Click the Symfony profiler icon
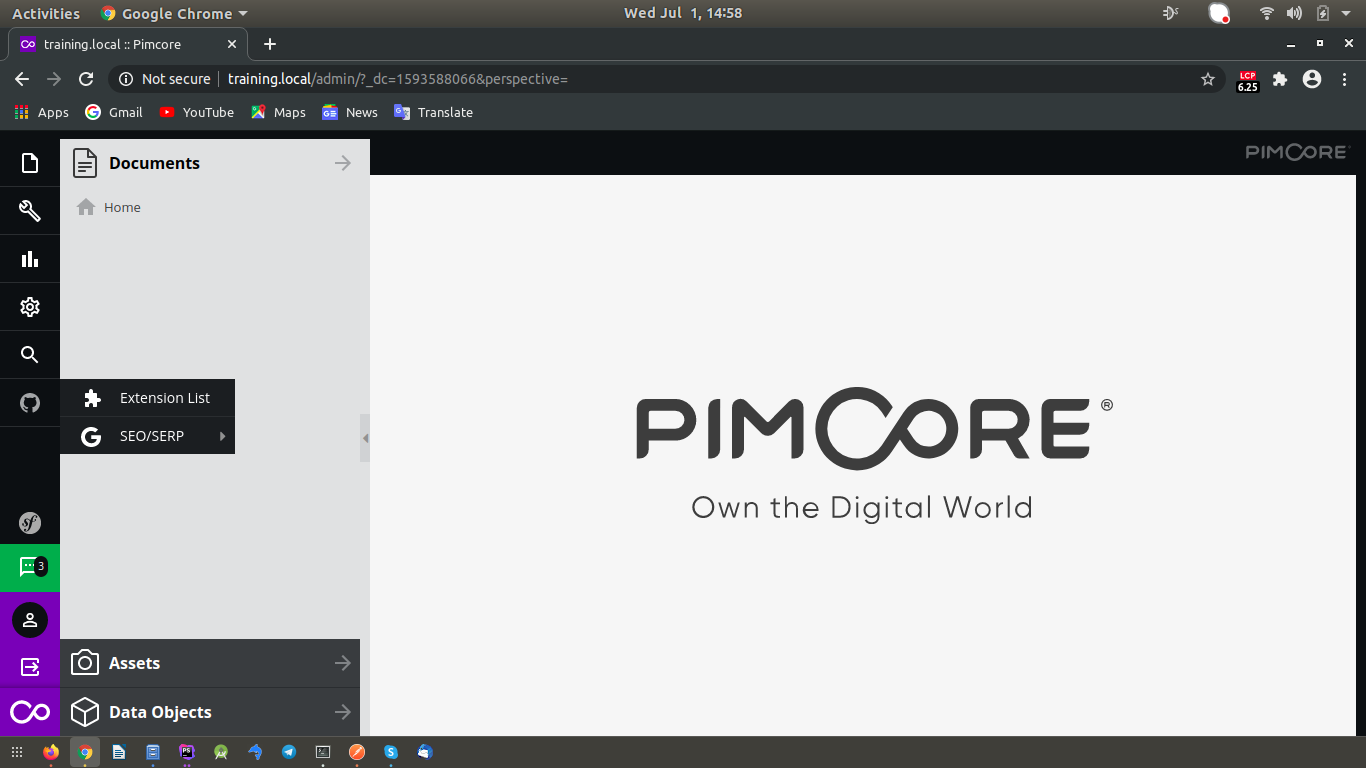 click(x=30, y=522)
